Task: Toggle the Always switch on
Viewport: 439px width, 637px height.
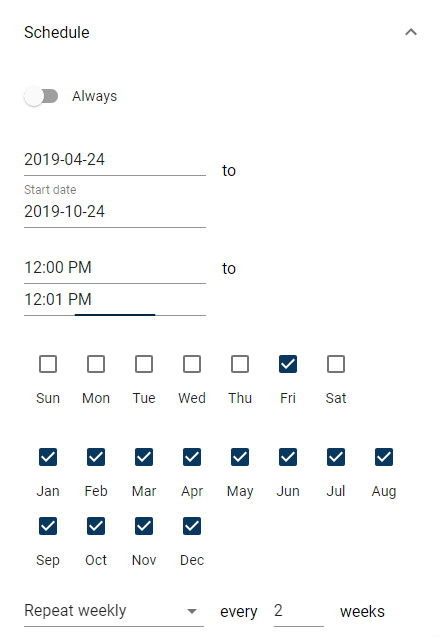Action: point(41,96)
